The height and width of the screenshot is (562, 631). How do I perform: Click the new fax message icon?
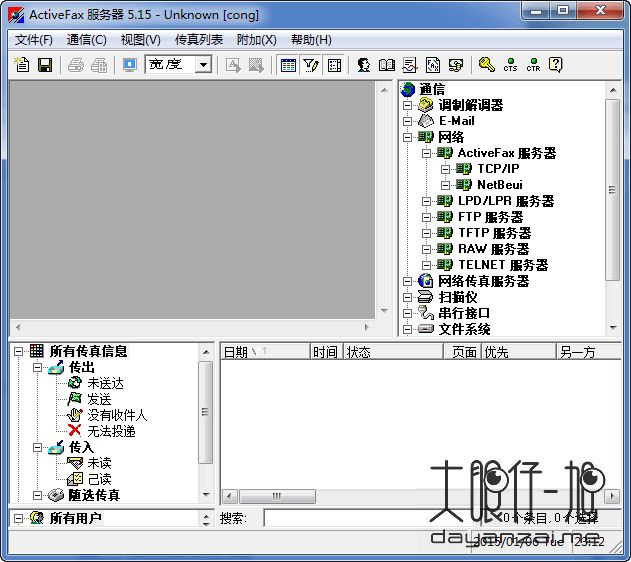pos(21,65)
